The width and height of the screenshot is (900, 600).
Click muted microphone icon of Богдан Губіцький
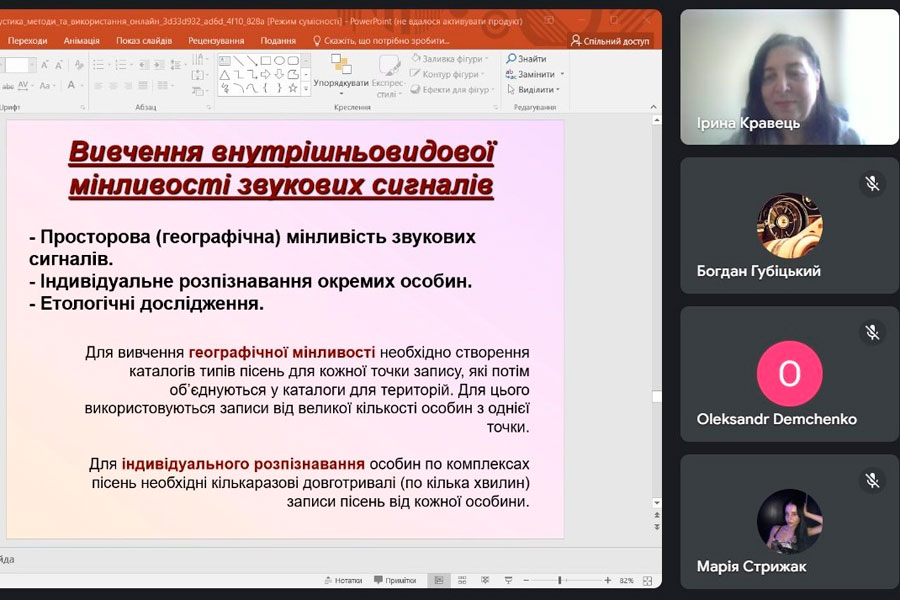click(872, 183)
